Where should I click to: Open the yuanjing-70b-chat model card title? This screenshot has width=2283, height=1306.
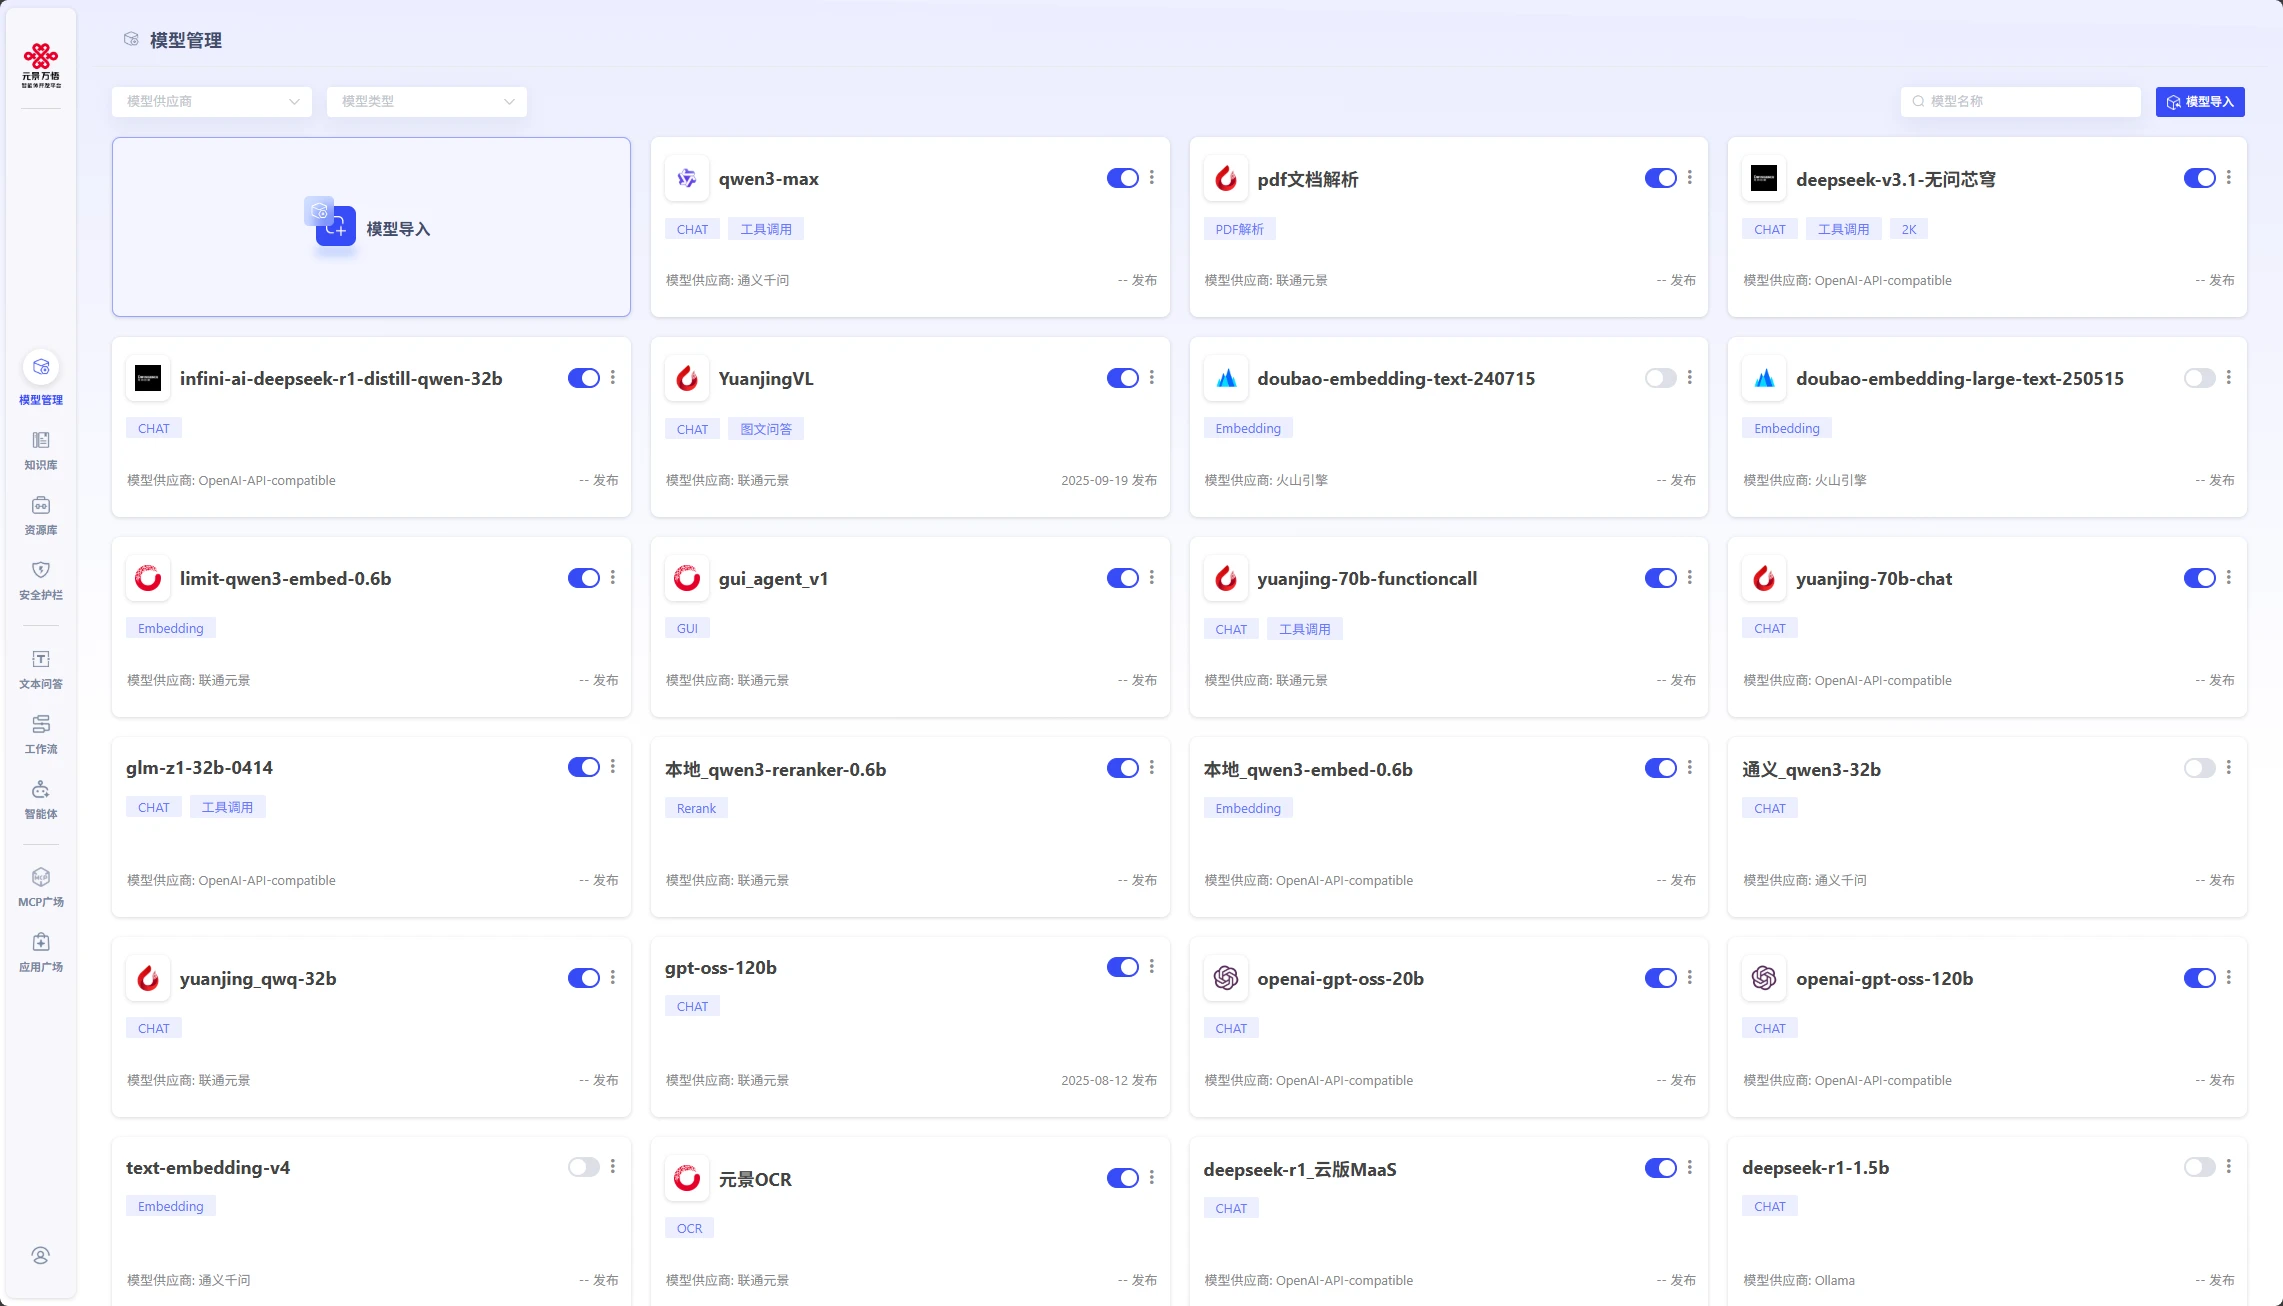coord(1874,578)
